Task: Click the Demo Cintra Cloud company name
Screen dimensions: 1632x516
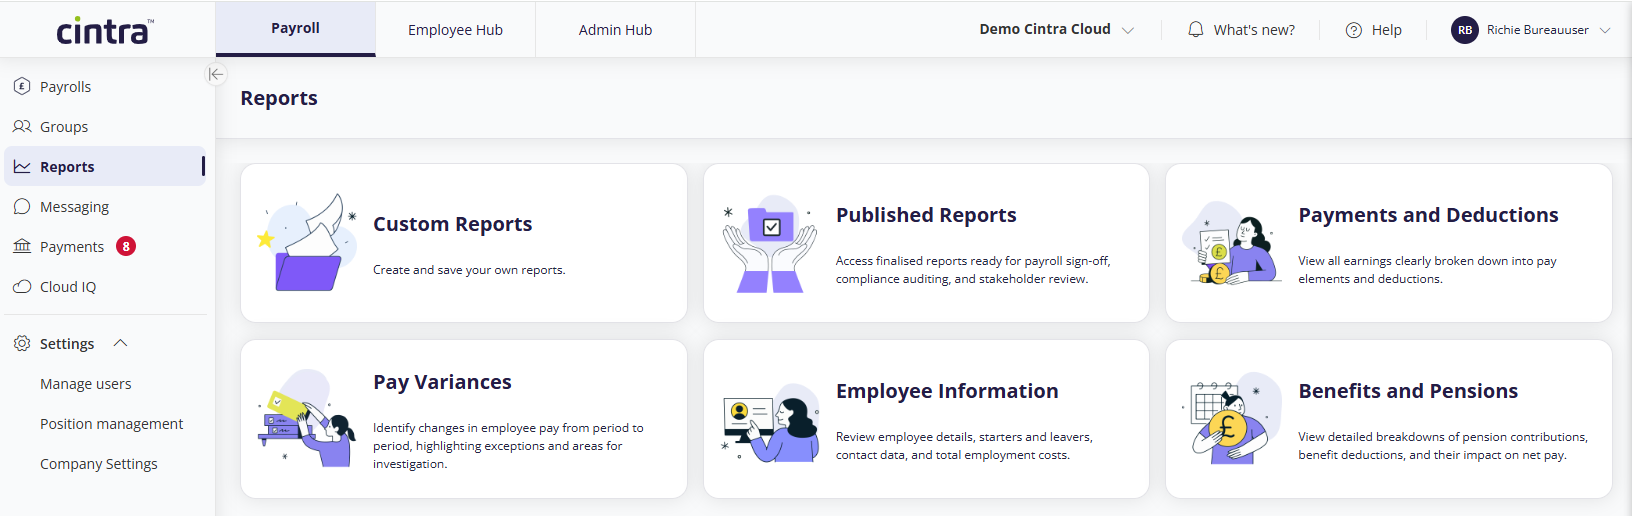Action: pos(1045,29)
